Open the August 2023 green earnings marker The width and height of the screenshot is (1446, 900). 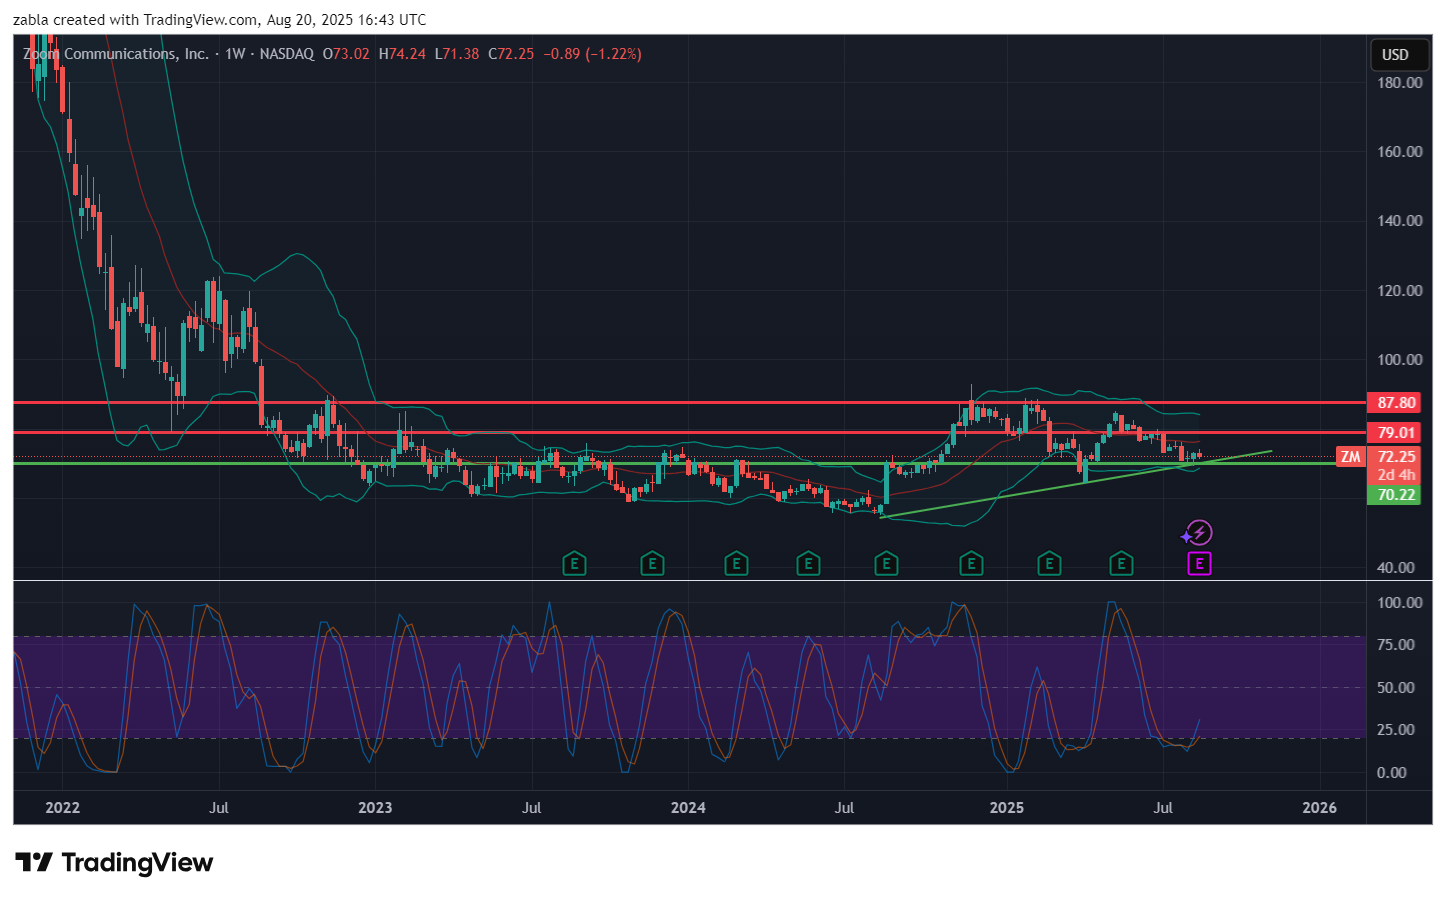574,564
